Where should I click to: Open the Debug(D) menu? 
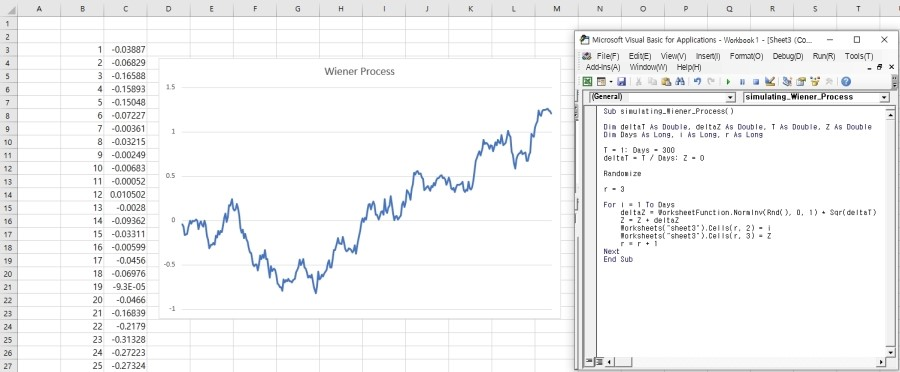pos(788,56)
